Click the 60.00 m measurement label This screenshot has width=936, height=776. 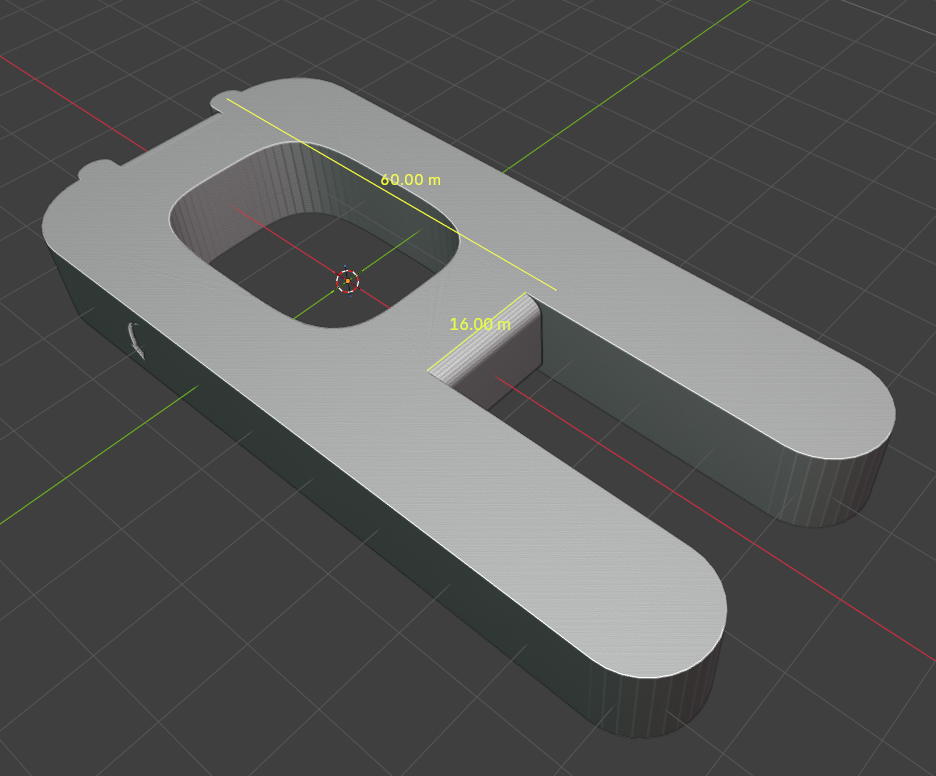411,180
